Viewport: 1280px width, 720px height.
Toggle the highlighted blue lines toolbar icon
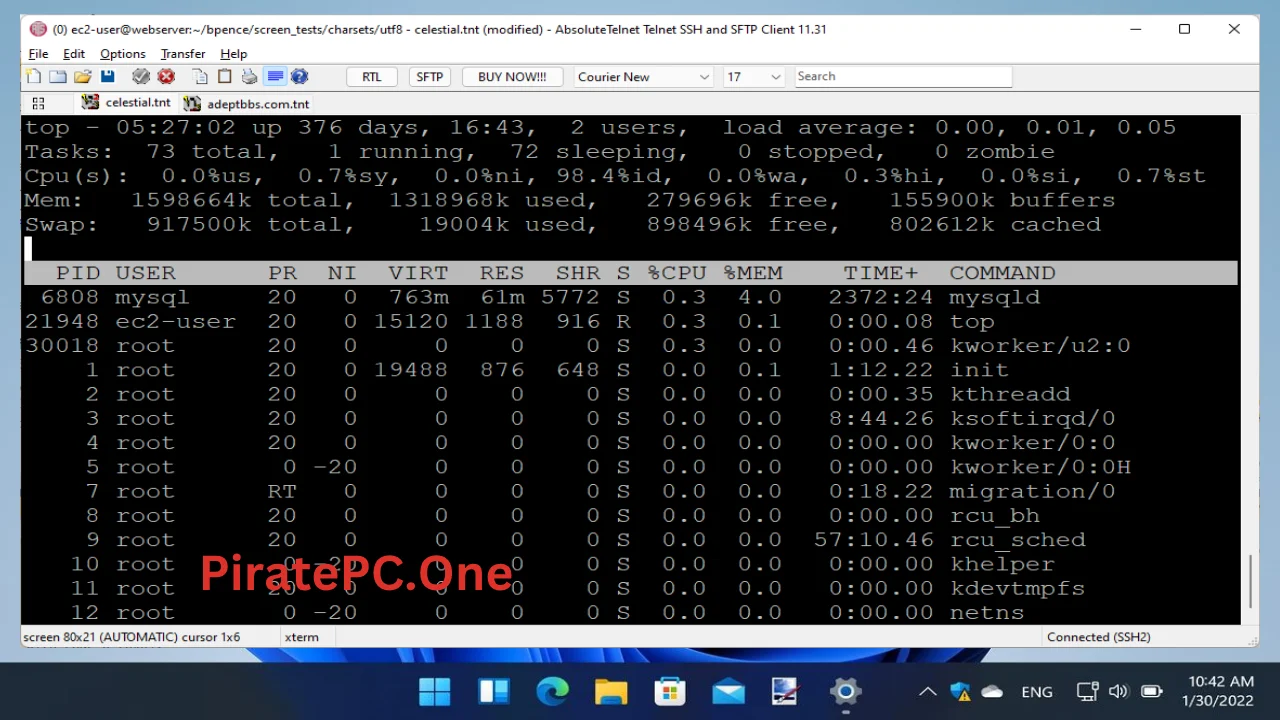(x=275, y=77)
